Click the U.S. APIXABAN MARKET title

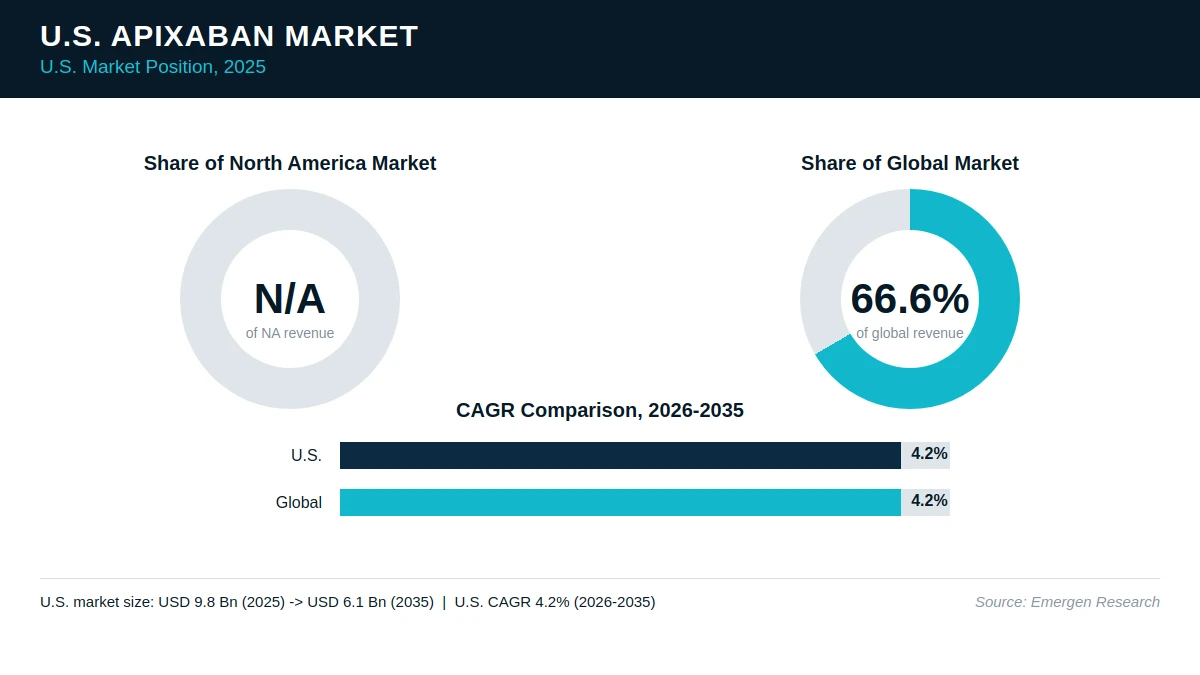click(229, 36)
